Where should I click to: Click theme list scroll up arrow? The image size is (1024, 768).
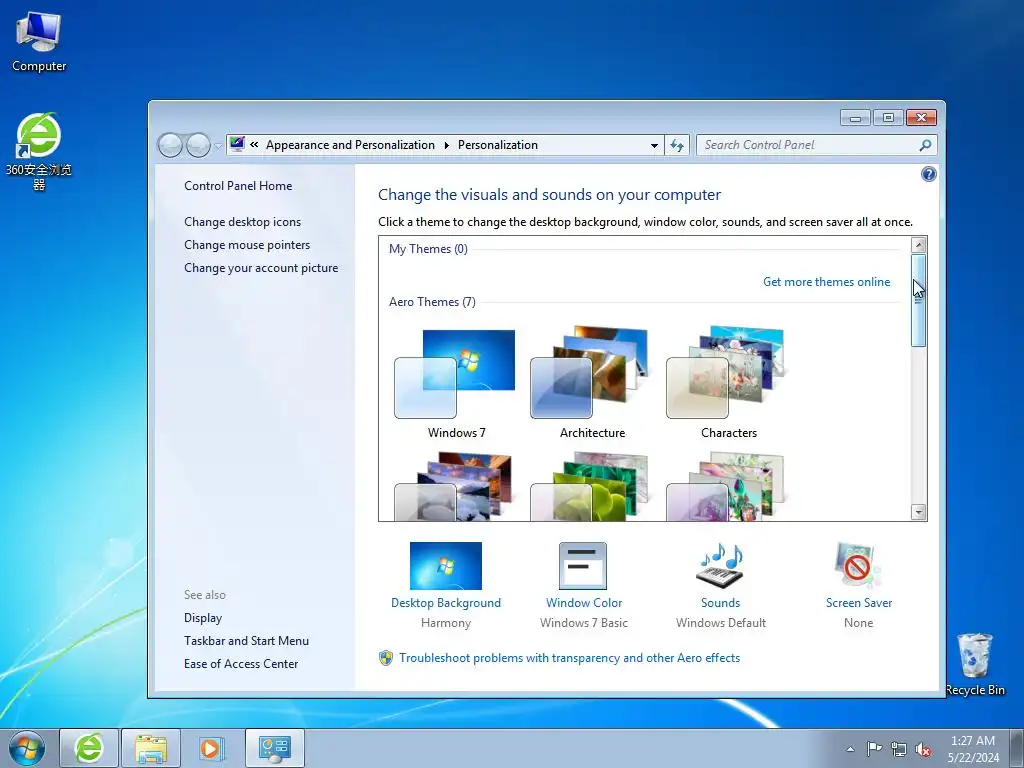pos(918,246)
